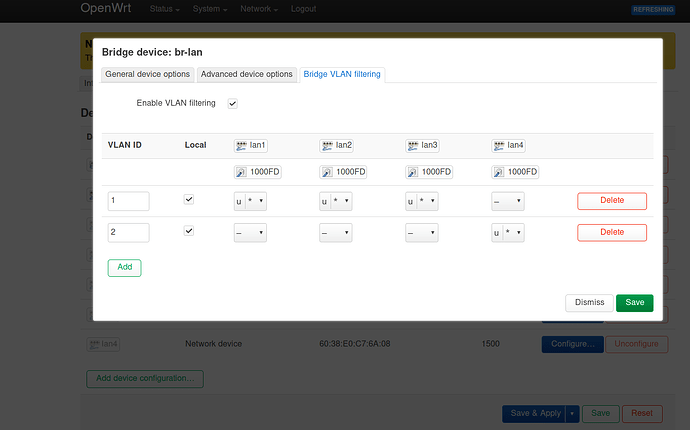The image size is (690, 430).
Task: Click the REFRESHING status indicator
Action: point(653,10)
